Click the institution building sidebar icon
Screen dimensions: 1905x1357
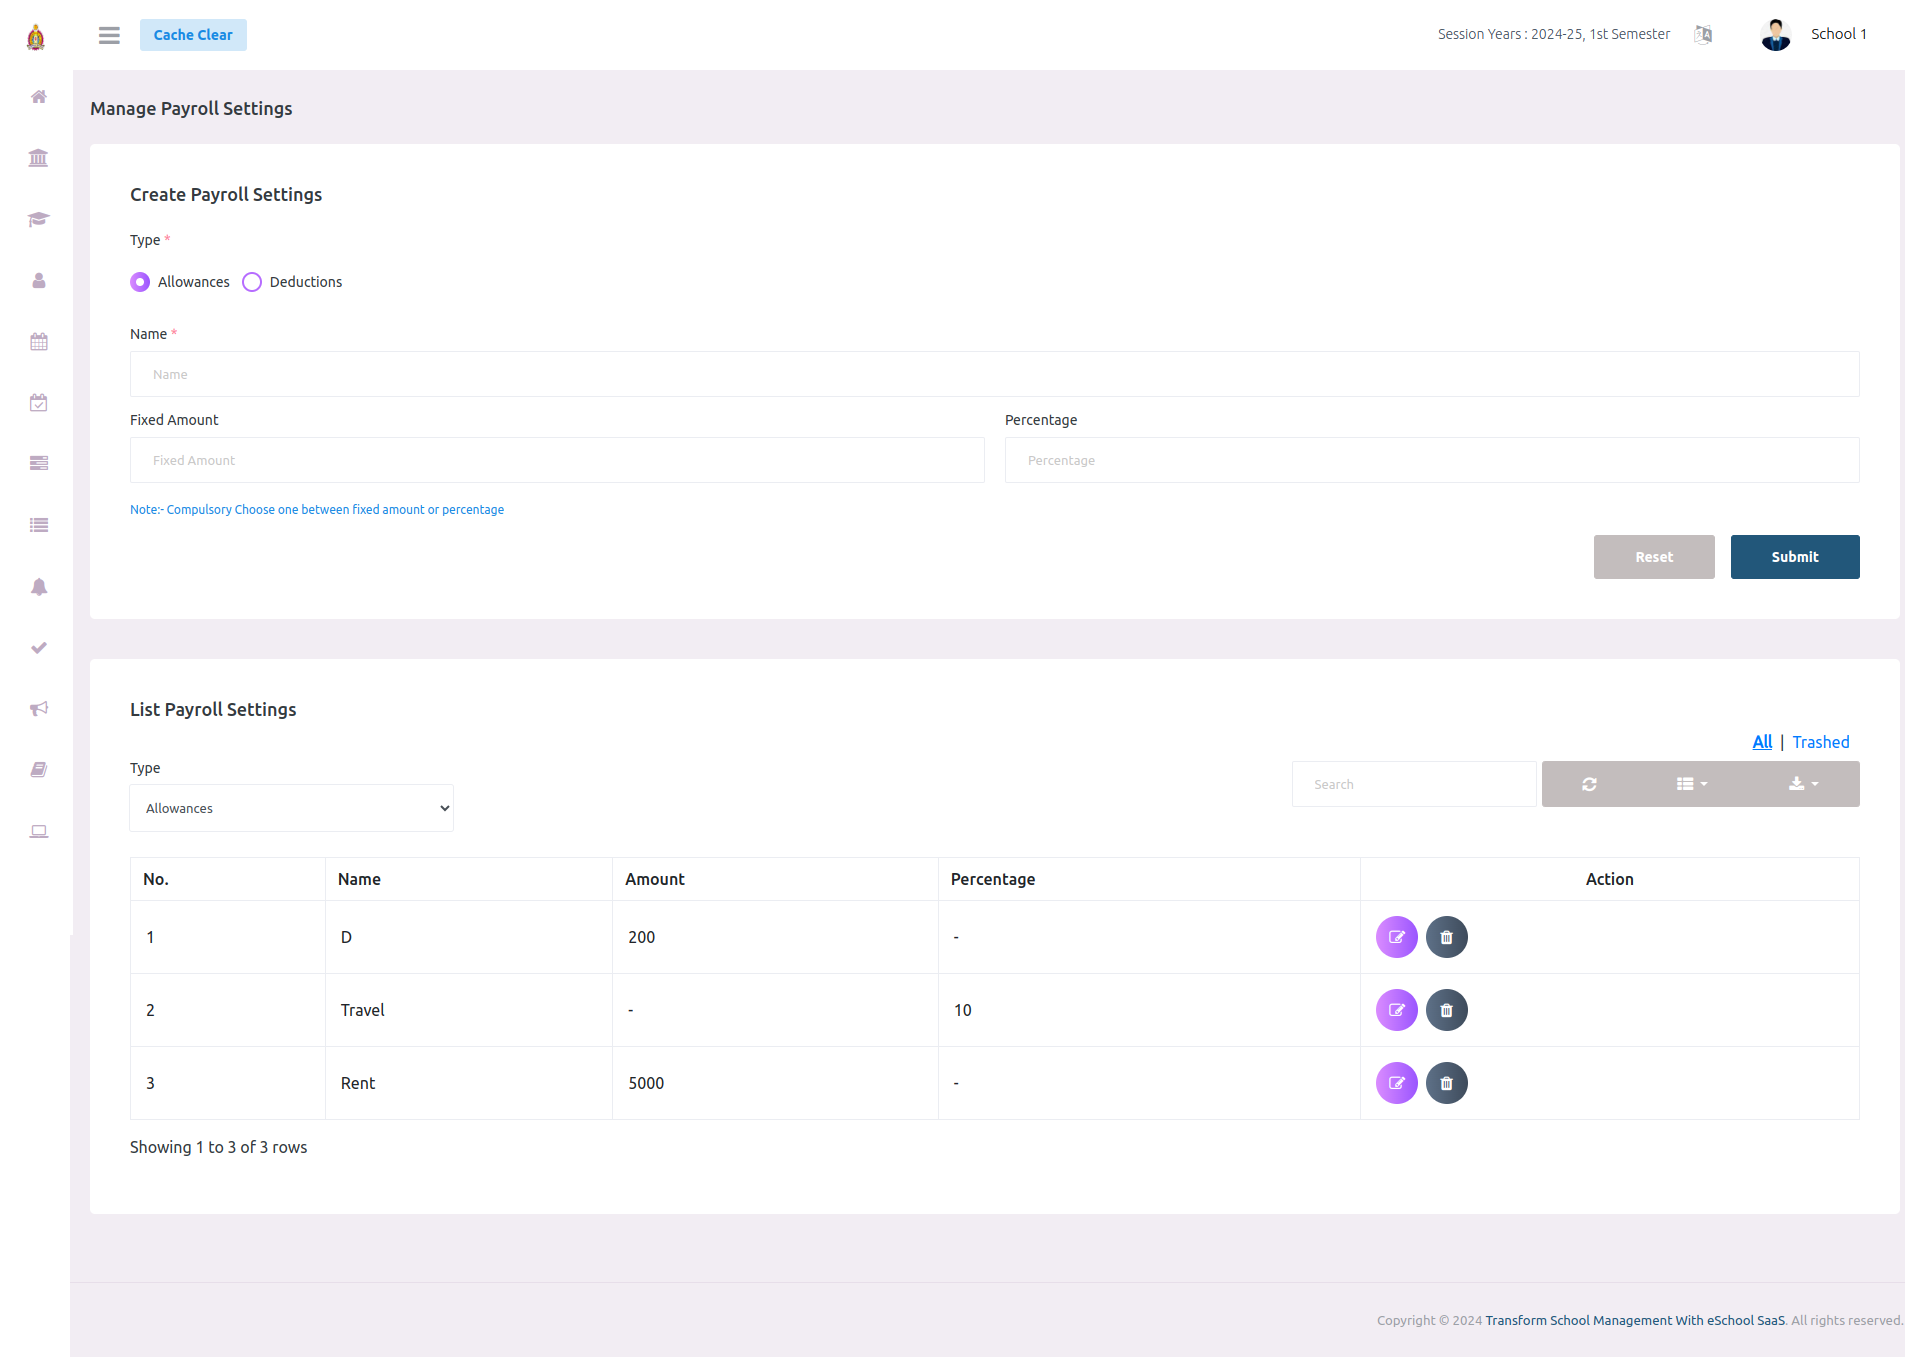(x=38, y=158)
